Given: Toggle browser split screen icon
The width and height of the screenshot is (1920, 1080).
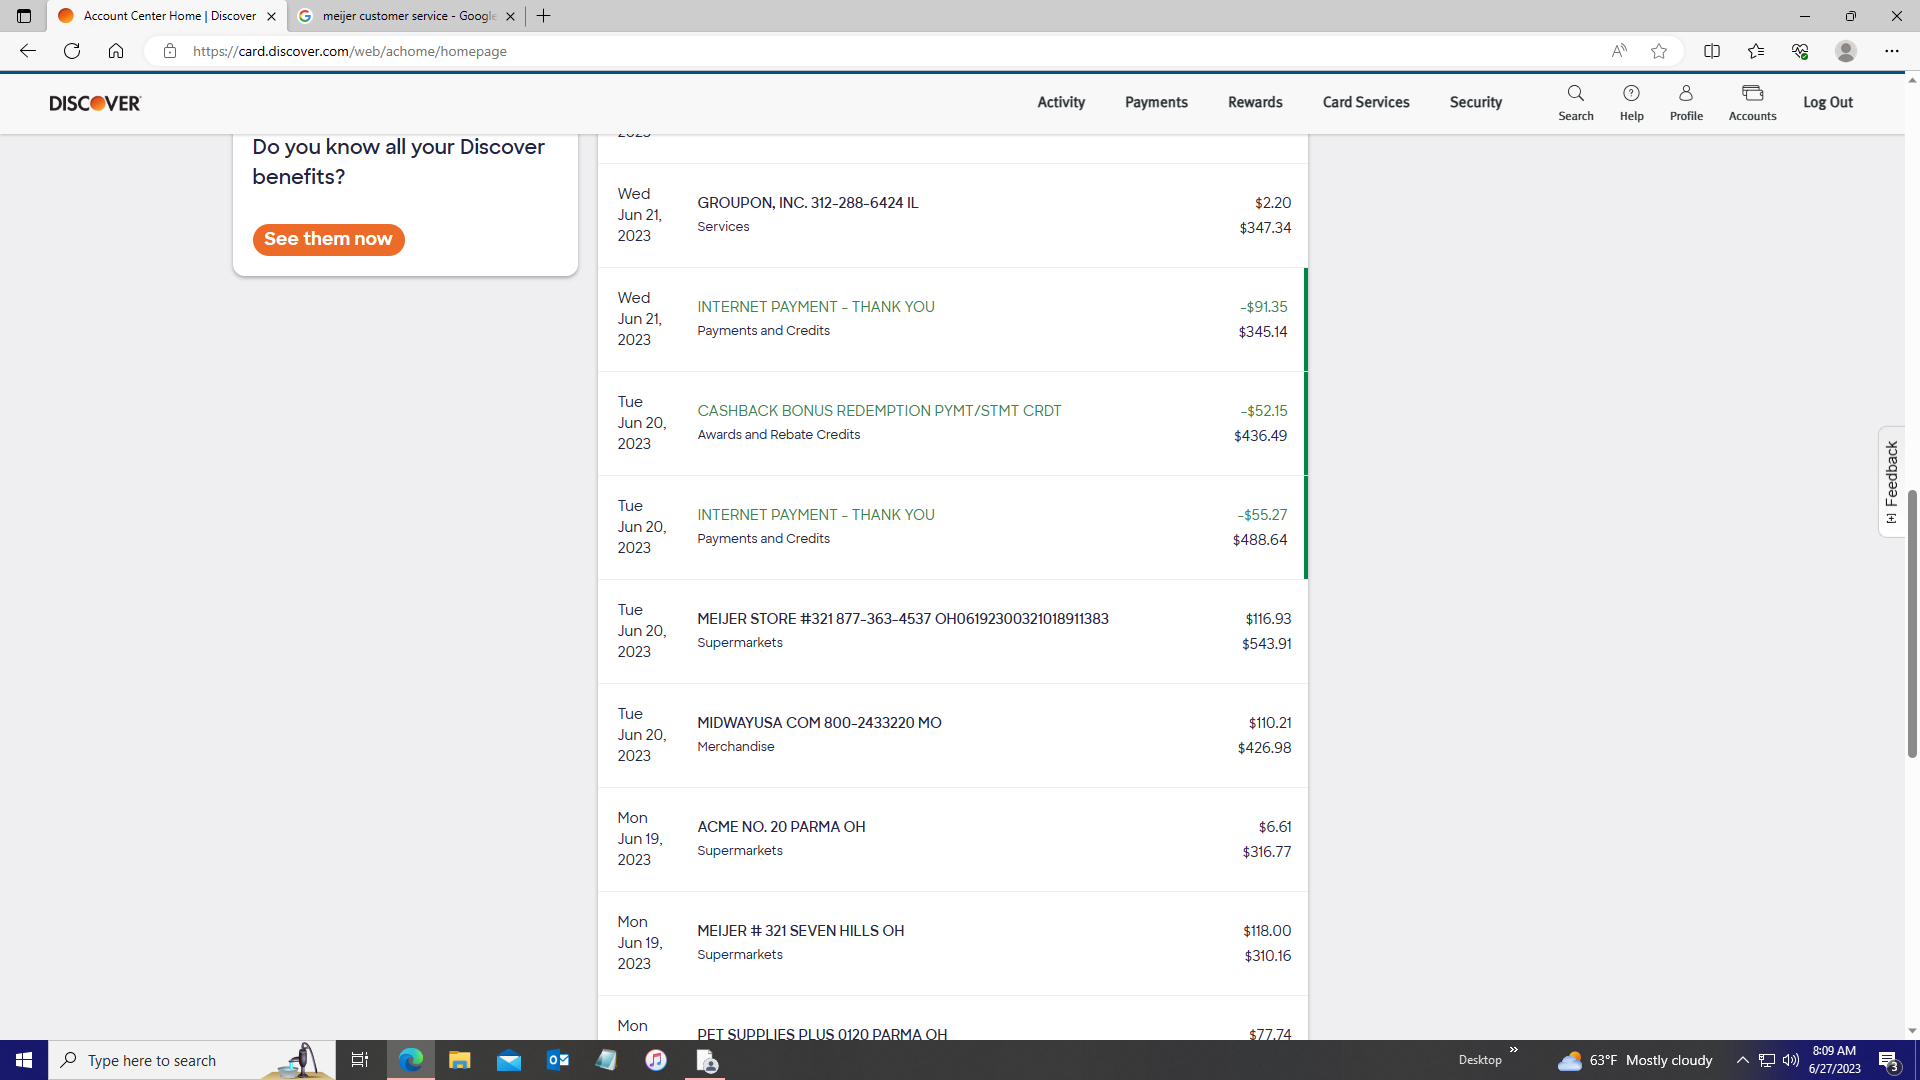Looking at the screenshot, I should point(1711,51).
